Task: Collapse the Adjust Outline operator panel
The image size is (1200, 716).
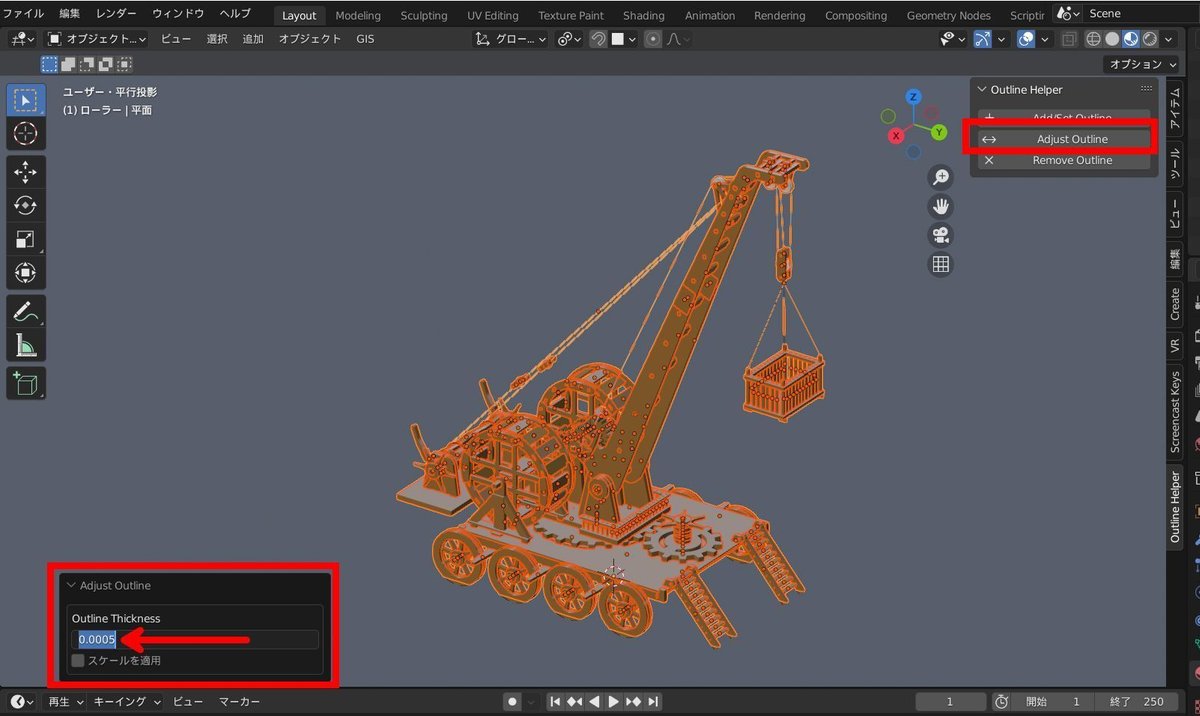Action: click(71, 586)
